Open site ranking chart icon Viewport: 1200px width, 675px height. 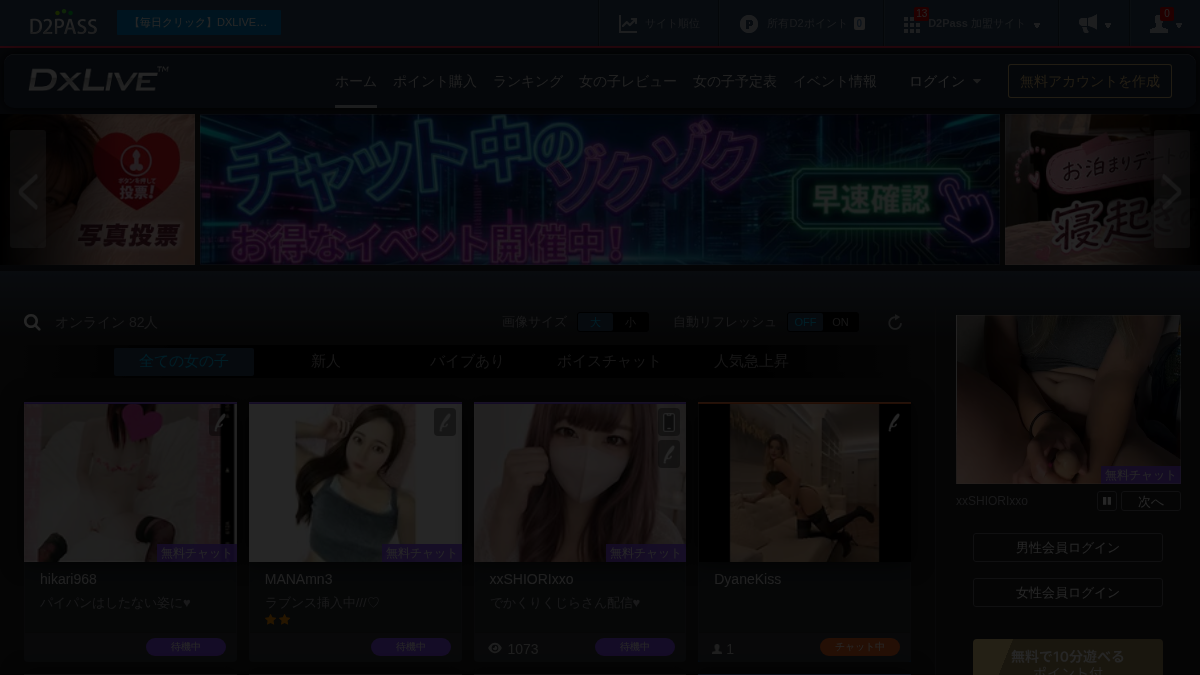pos(628,24)
